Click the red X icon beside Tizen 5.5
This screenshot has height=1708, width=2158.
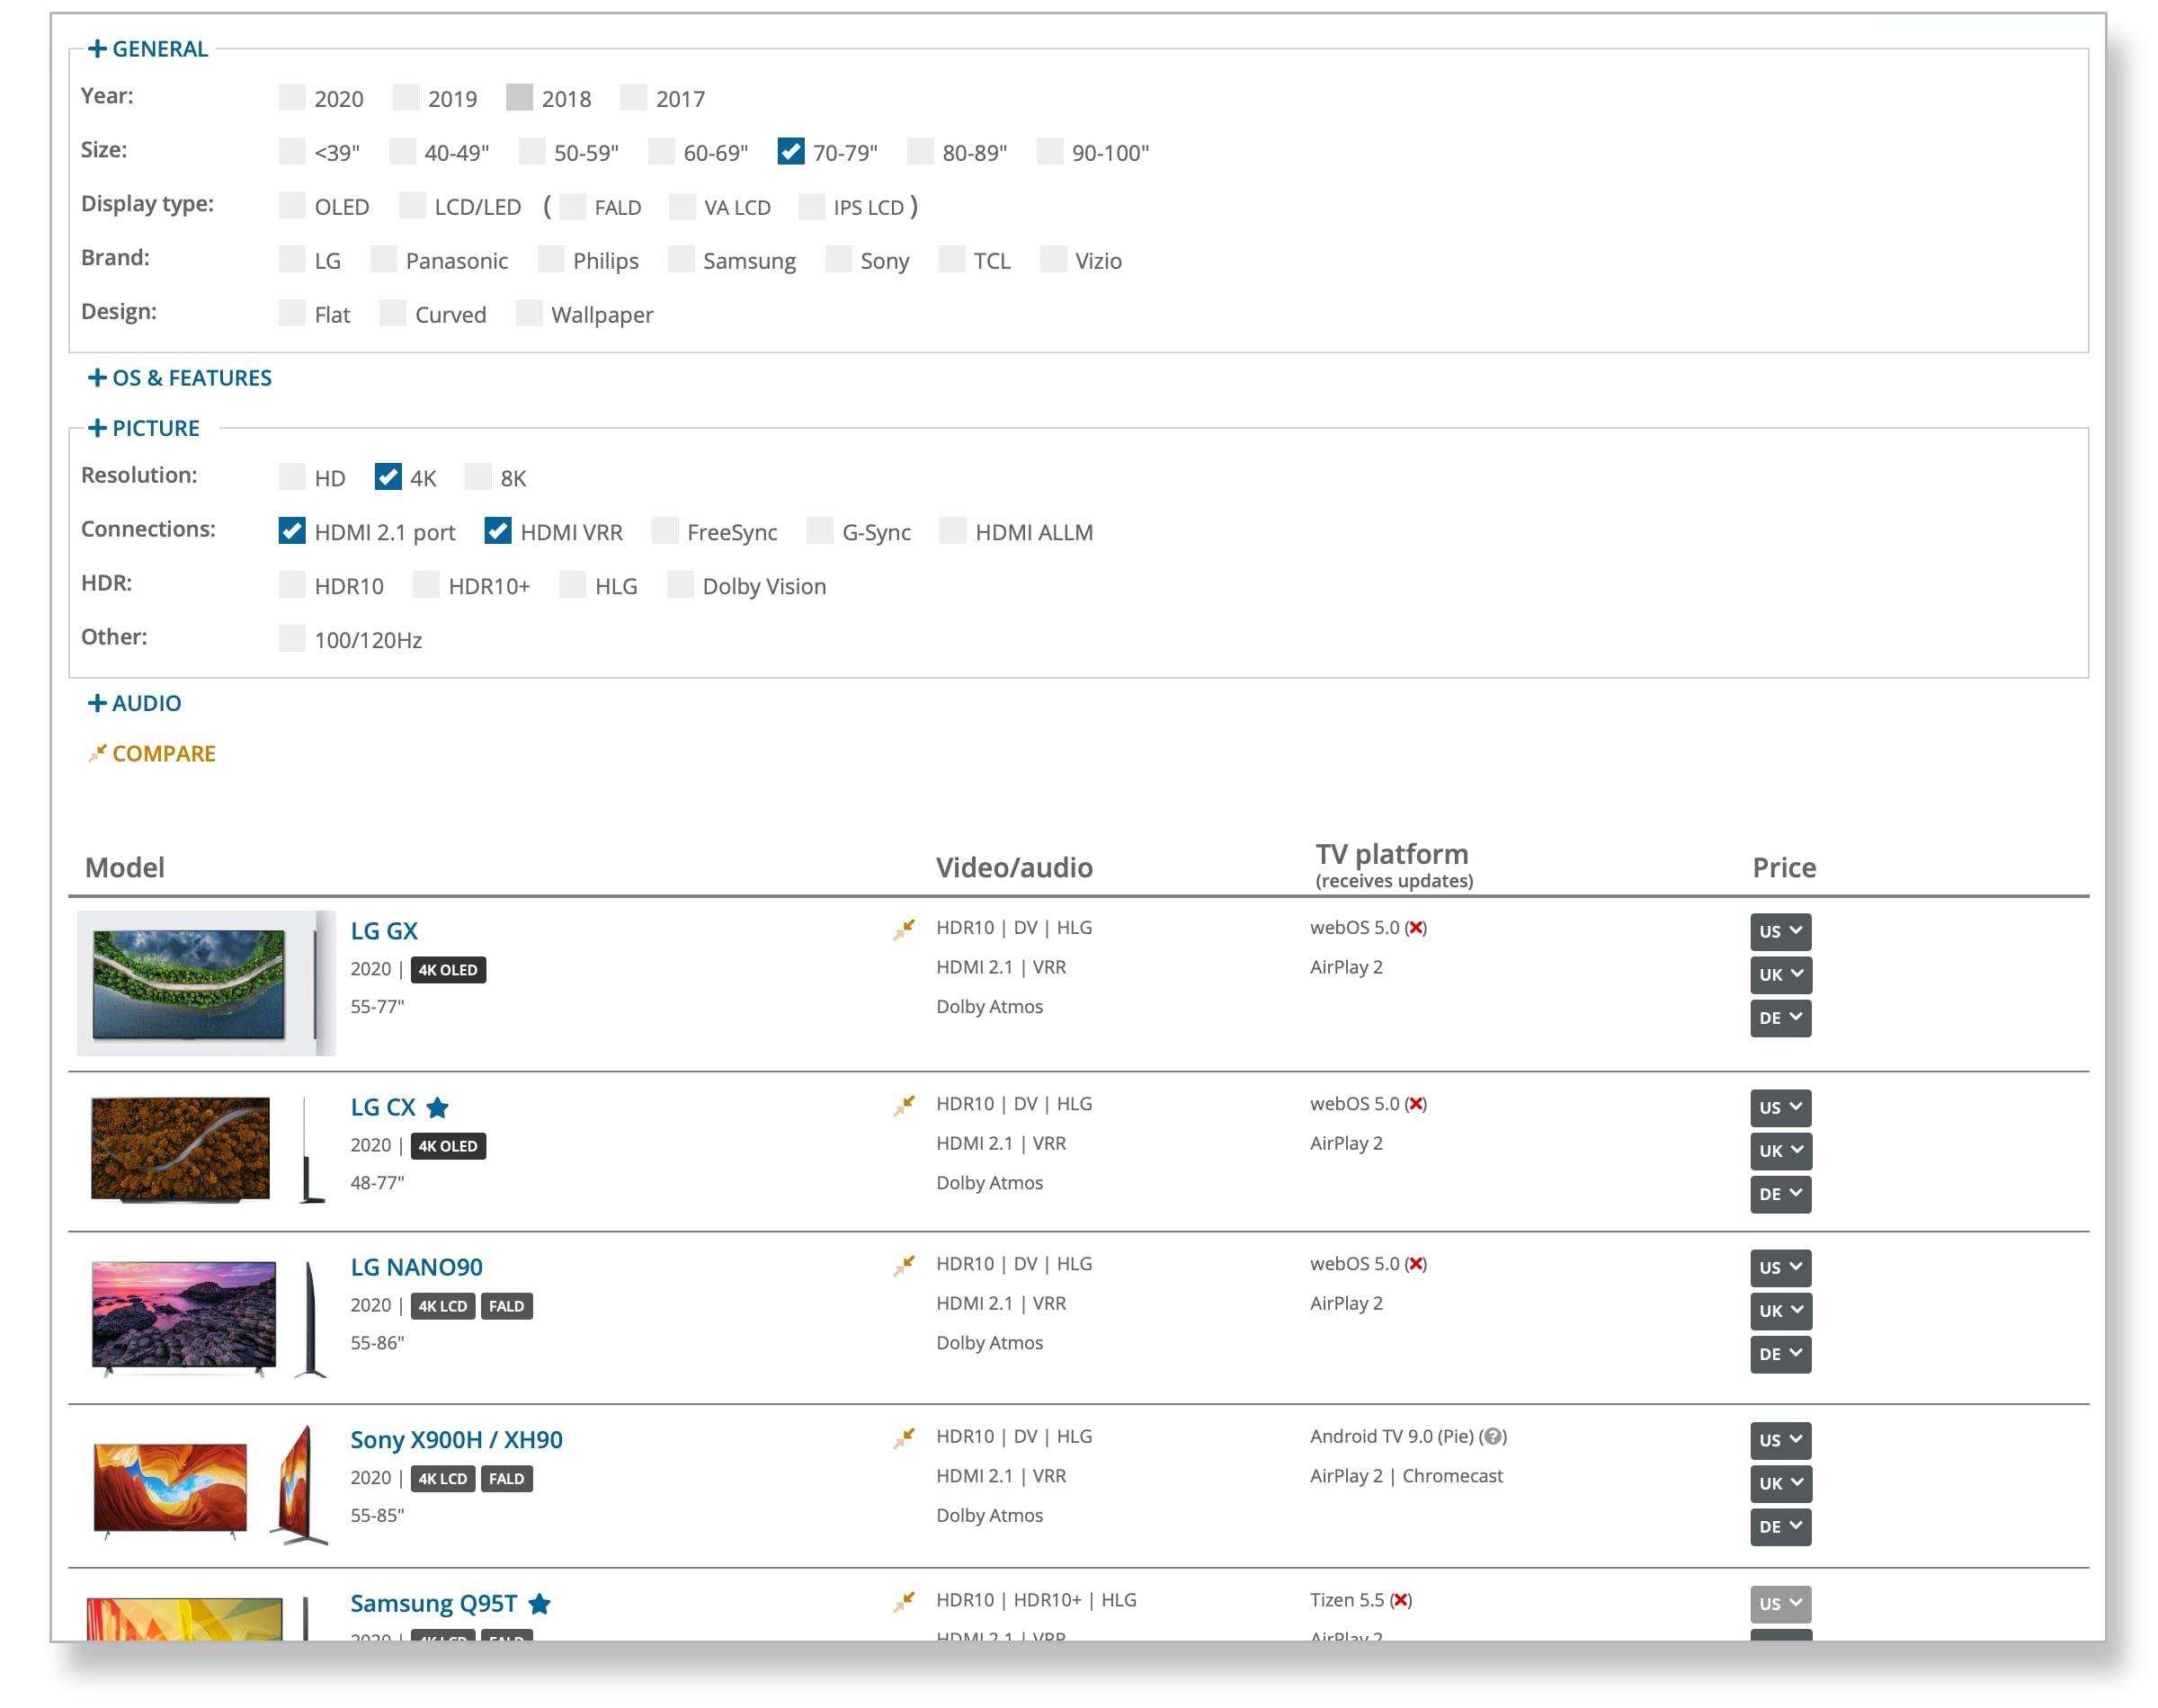coord(1400,1600)
